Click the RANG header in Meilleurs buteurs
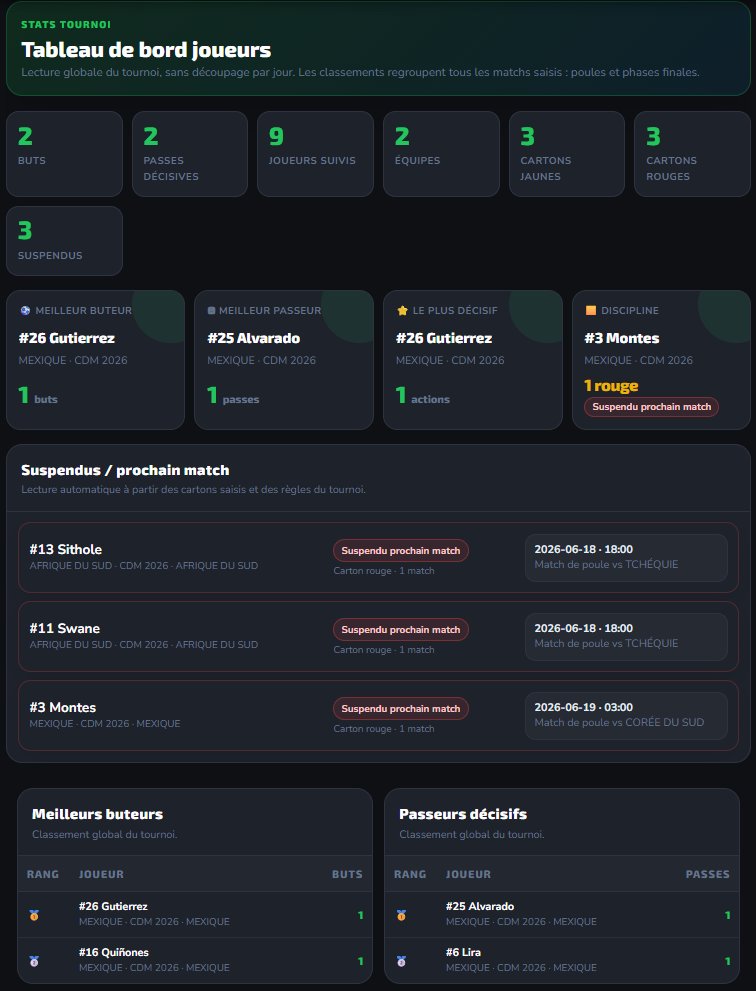This screenshot has height=991, width=756. pyautogui.click(x=43, y=874)
